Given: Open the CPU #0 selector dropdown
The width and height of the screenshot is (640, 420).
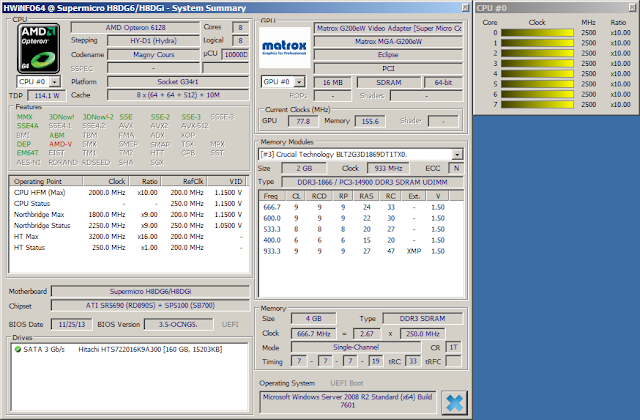Looking at the screenshot, I should tap(54, 82).
